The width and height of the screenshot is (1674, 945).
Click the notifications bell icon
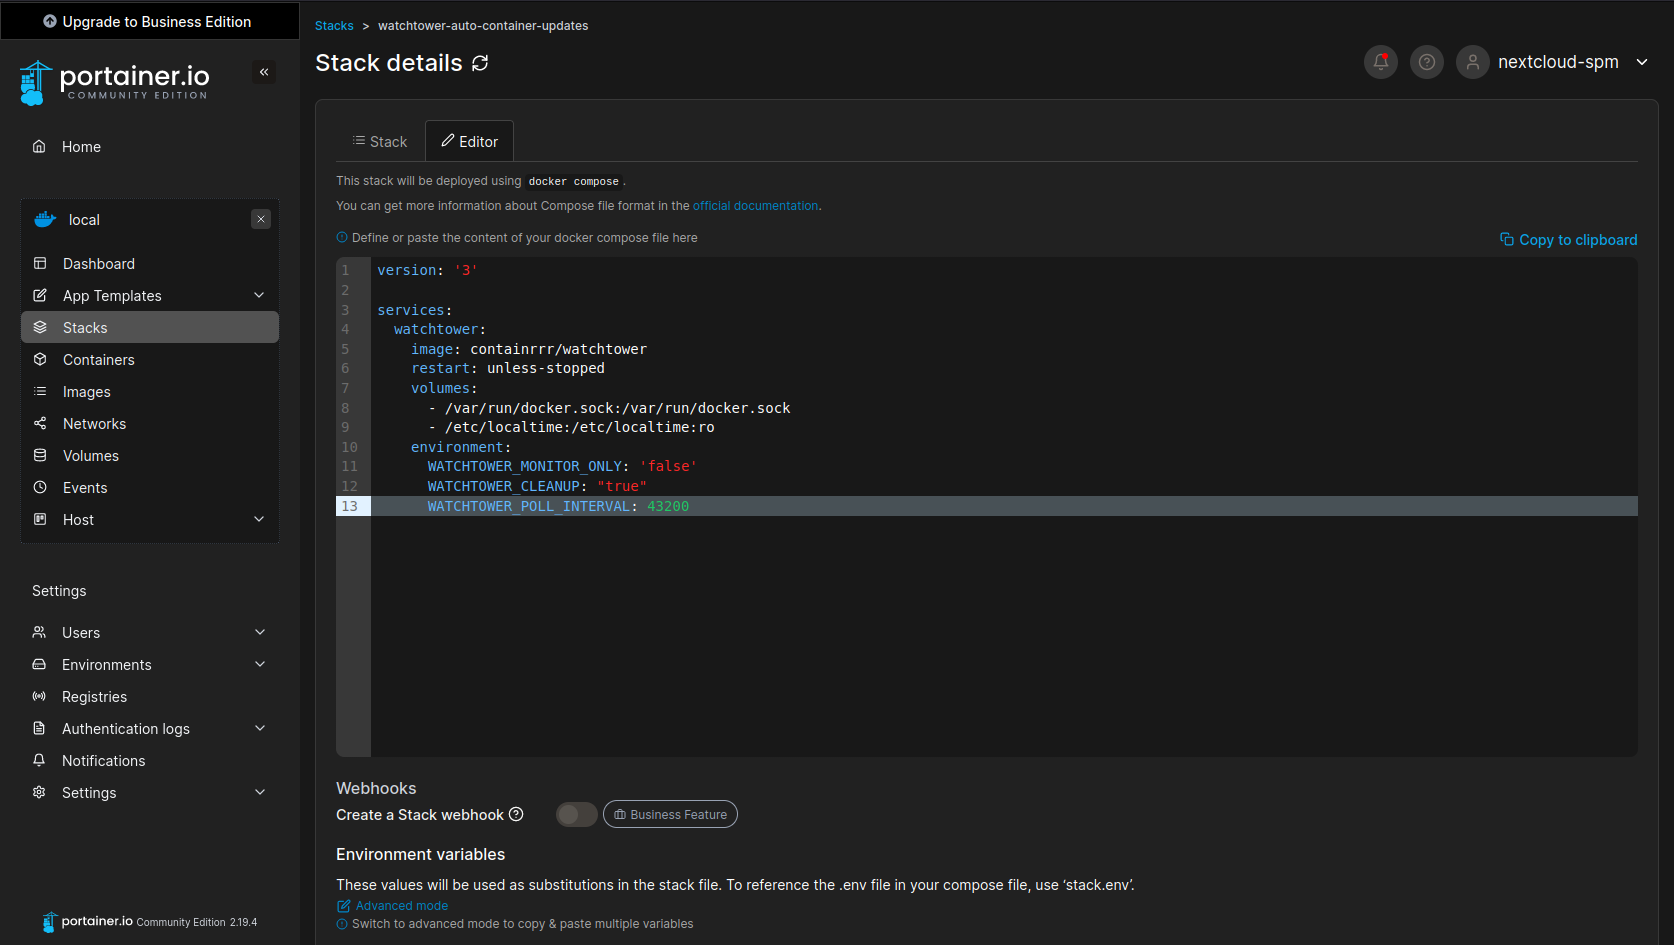point(1380,62)
